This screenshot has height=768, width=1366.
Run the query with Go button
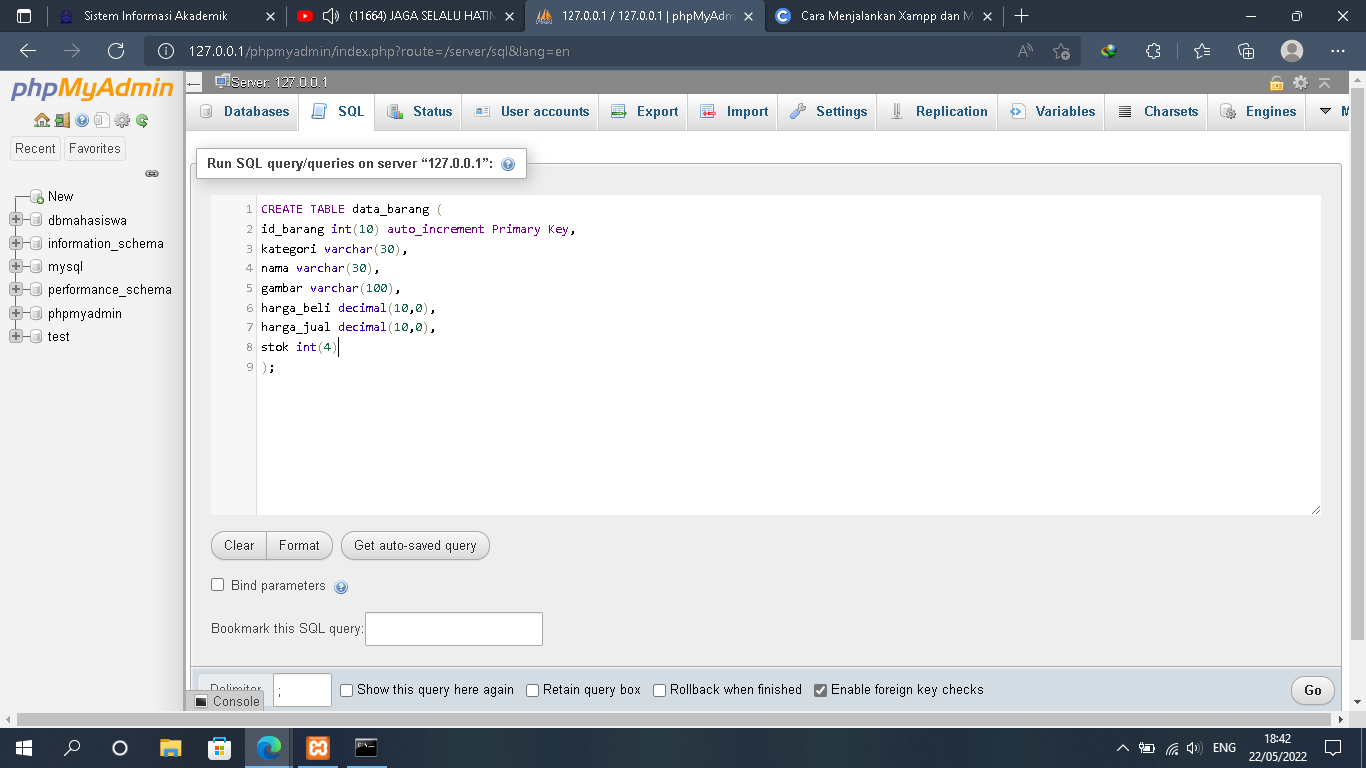(x=1313, y=690)
